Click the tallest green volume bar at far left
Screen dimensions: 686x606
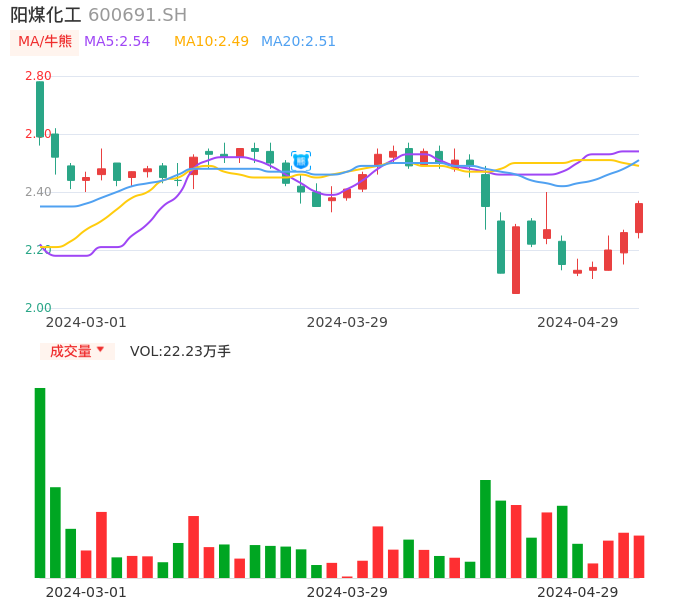[x=40, y=482]
